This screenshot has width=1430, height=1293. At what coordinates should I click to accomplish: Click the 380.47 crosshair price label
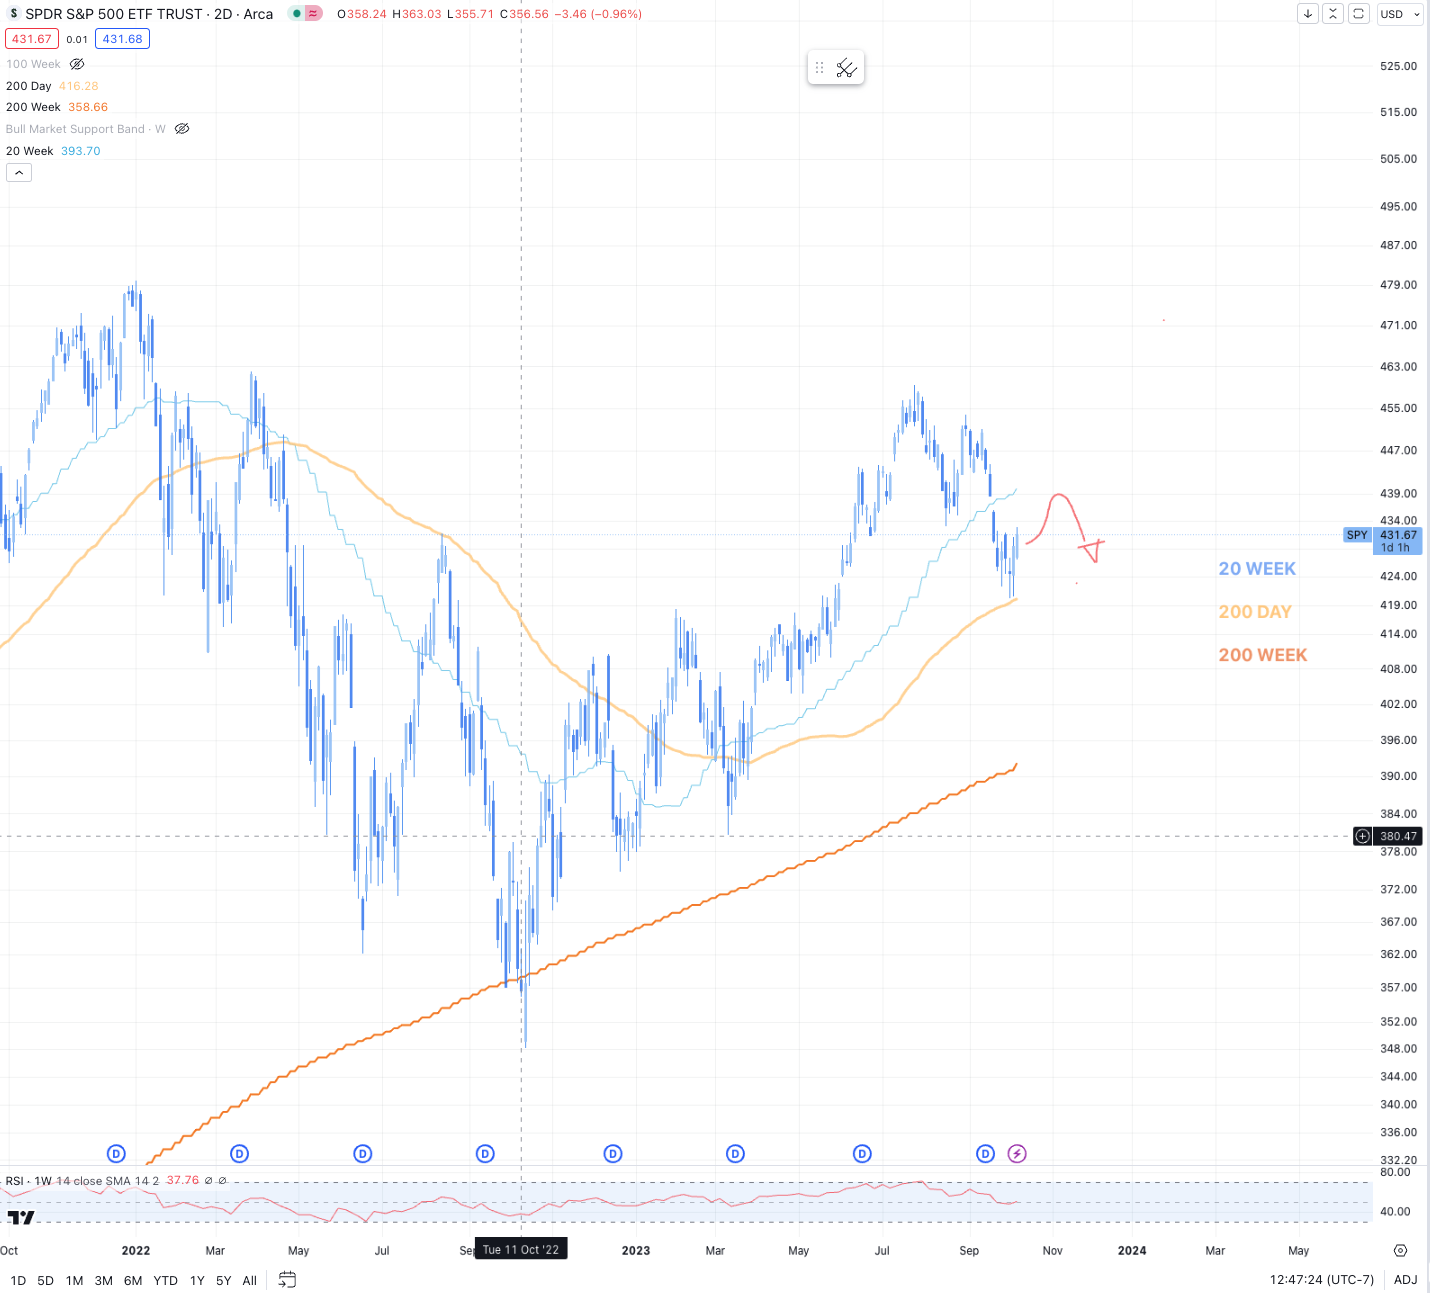1398,836
